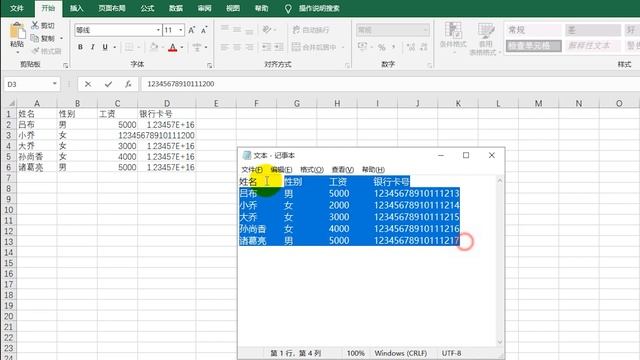
Task: Open underline style dropdown arrow
Action: click(x=115, y=47)
